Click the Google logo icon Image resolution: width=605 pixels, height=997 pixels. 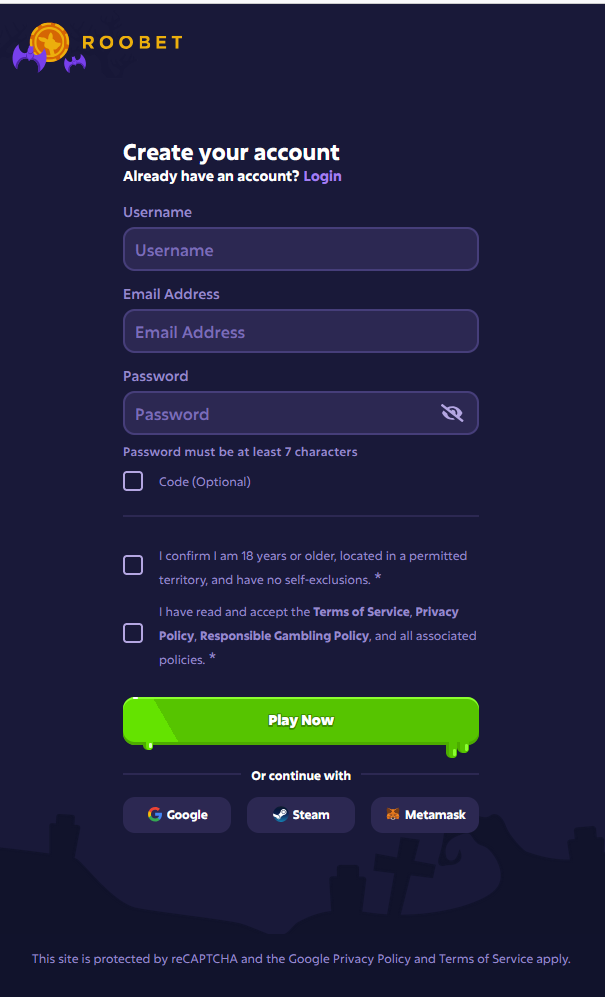point(155,815)
